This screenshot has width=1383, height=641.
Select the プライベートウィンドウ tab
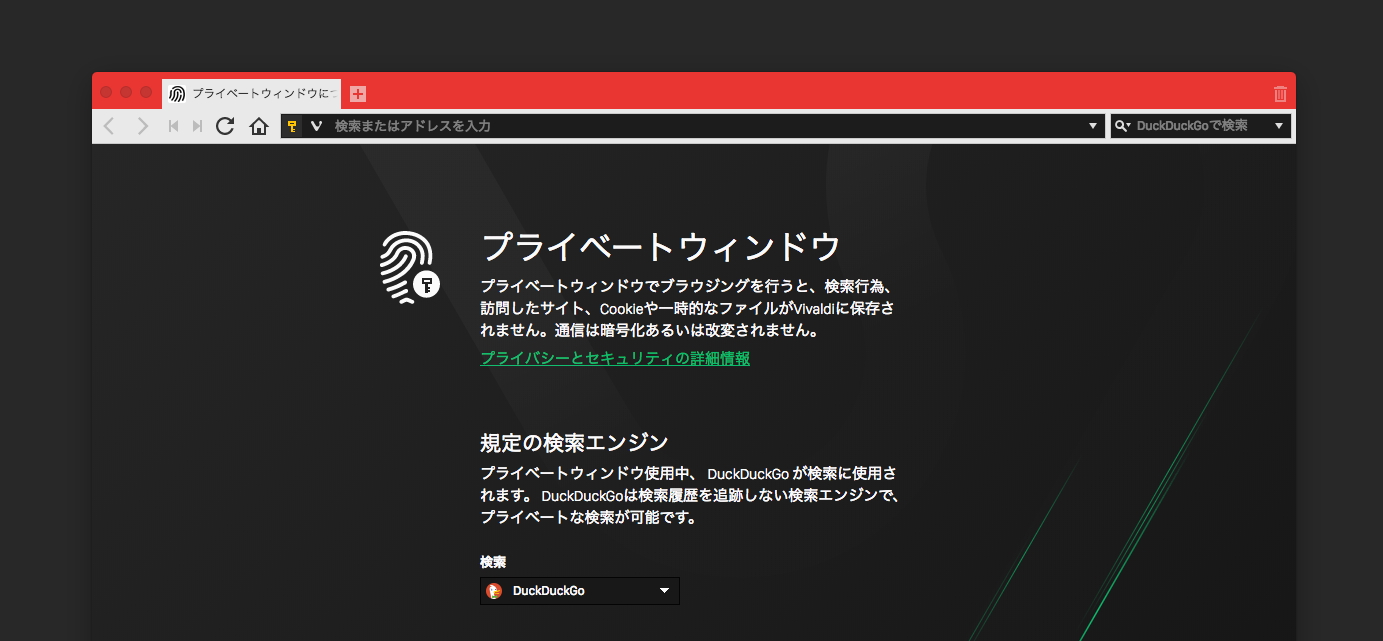tap(251, 94)
